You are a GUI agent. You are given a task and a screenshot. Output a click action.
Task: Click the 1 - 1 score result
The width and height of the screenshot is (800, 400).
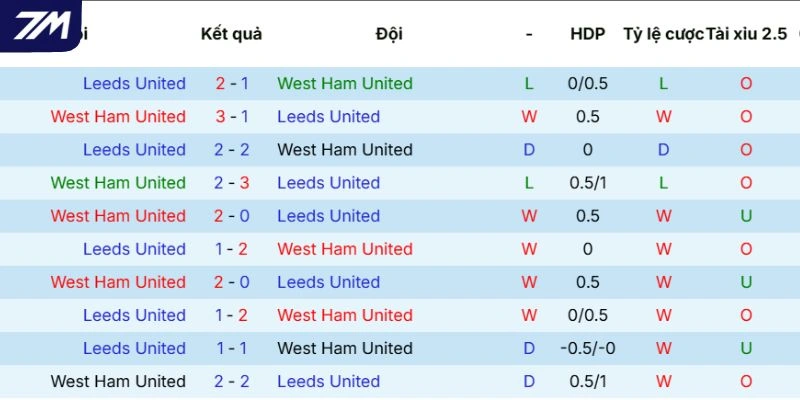[x=232, y=348]
